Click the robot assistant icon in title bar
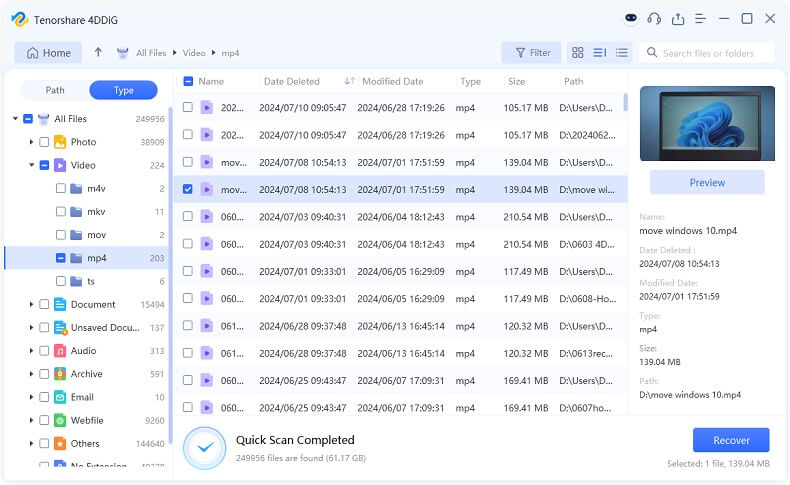Image resolution: width=790 pixels, height=485 pixels. pyautogui.click(x=631, y=18)
